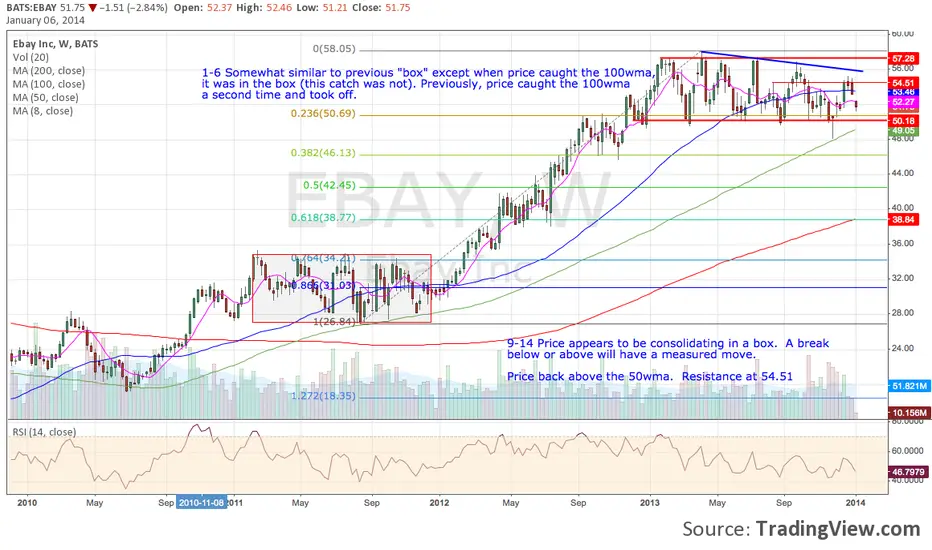Click the 24.00 price axis label
This screenshot has width=932, height=550.
coord(902,348)
